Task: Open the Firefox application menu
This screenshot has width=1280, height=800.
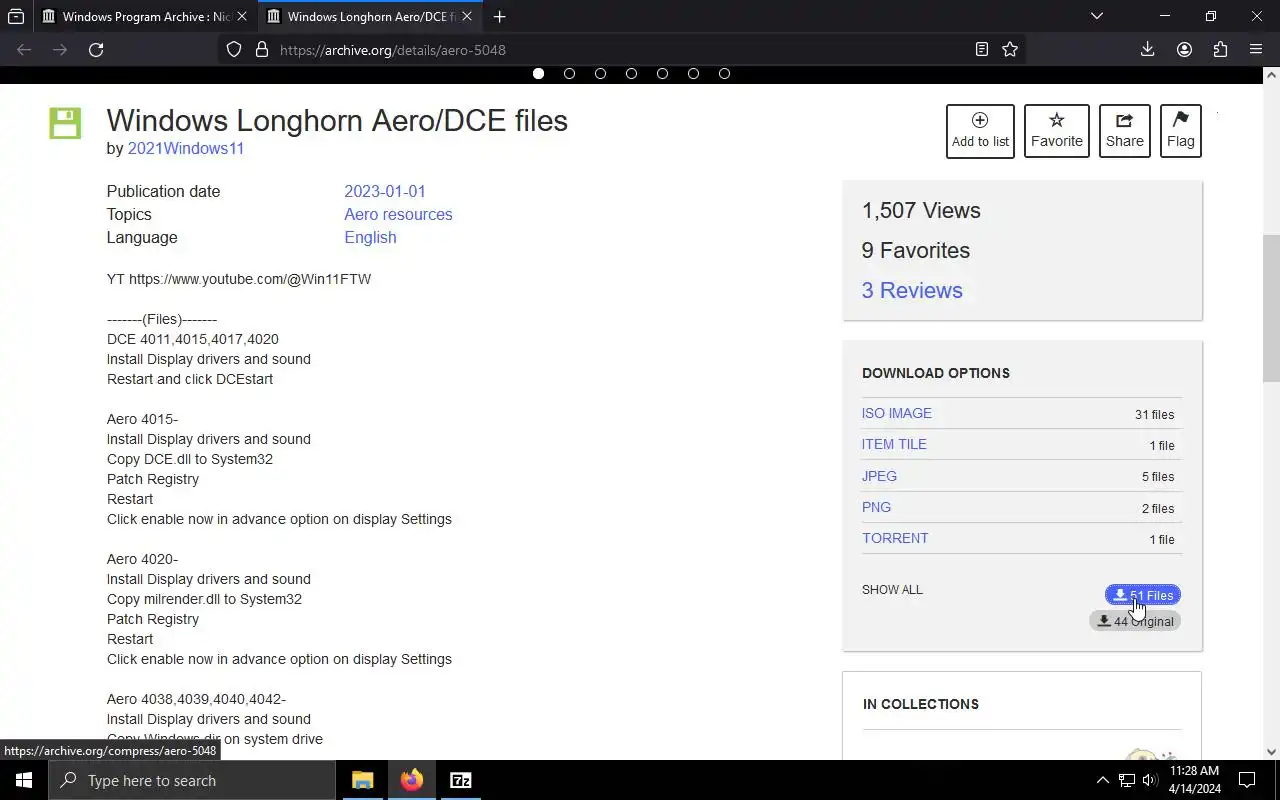Action: point(1256,49)
